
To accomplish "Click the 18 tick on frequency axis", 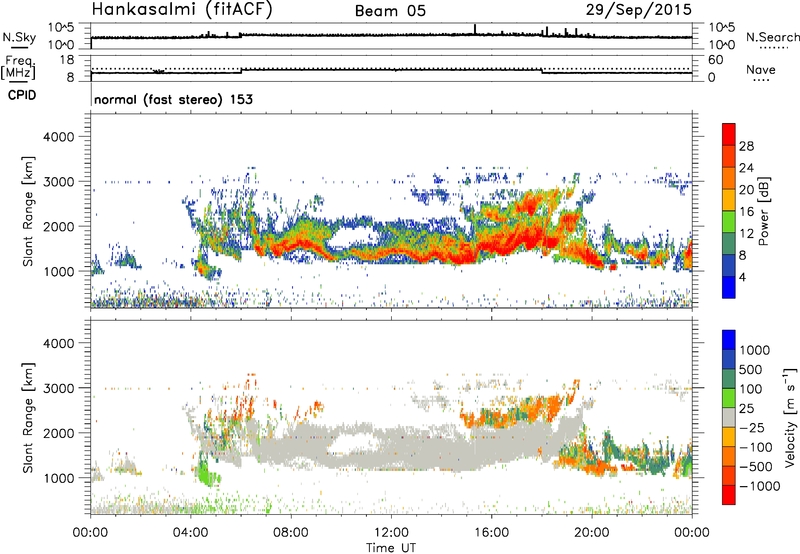I will tap(67, 60).
